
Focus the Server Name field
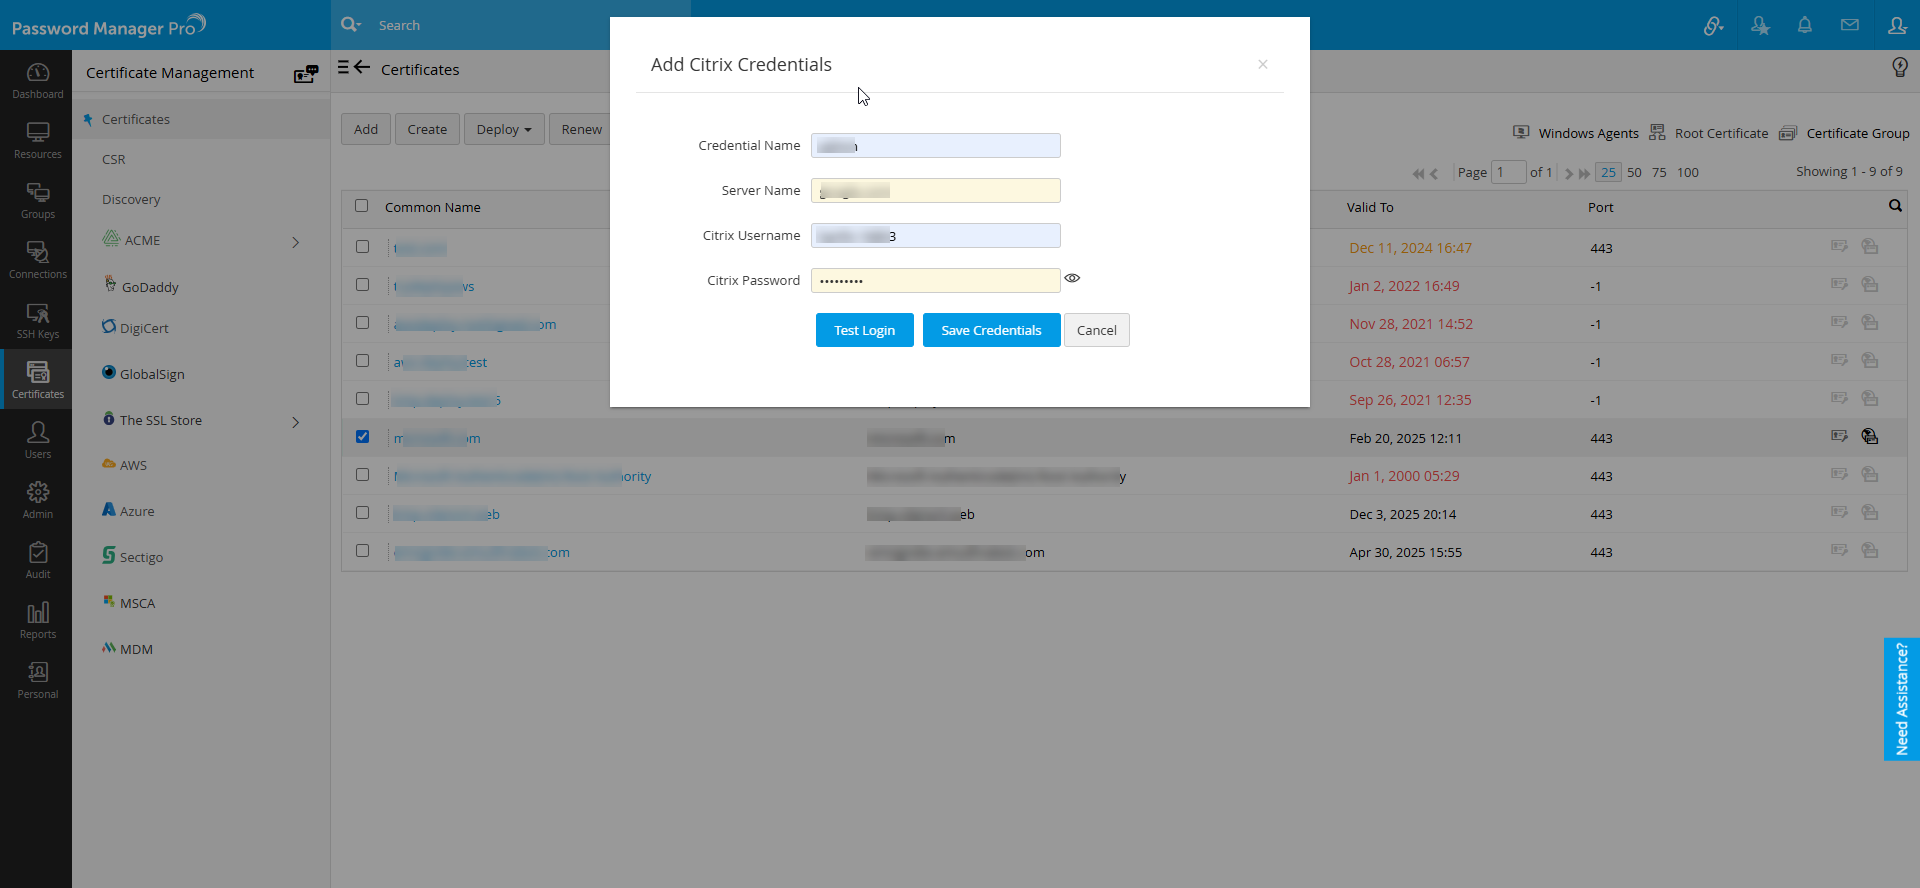[936, 190]
